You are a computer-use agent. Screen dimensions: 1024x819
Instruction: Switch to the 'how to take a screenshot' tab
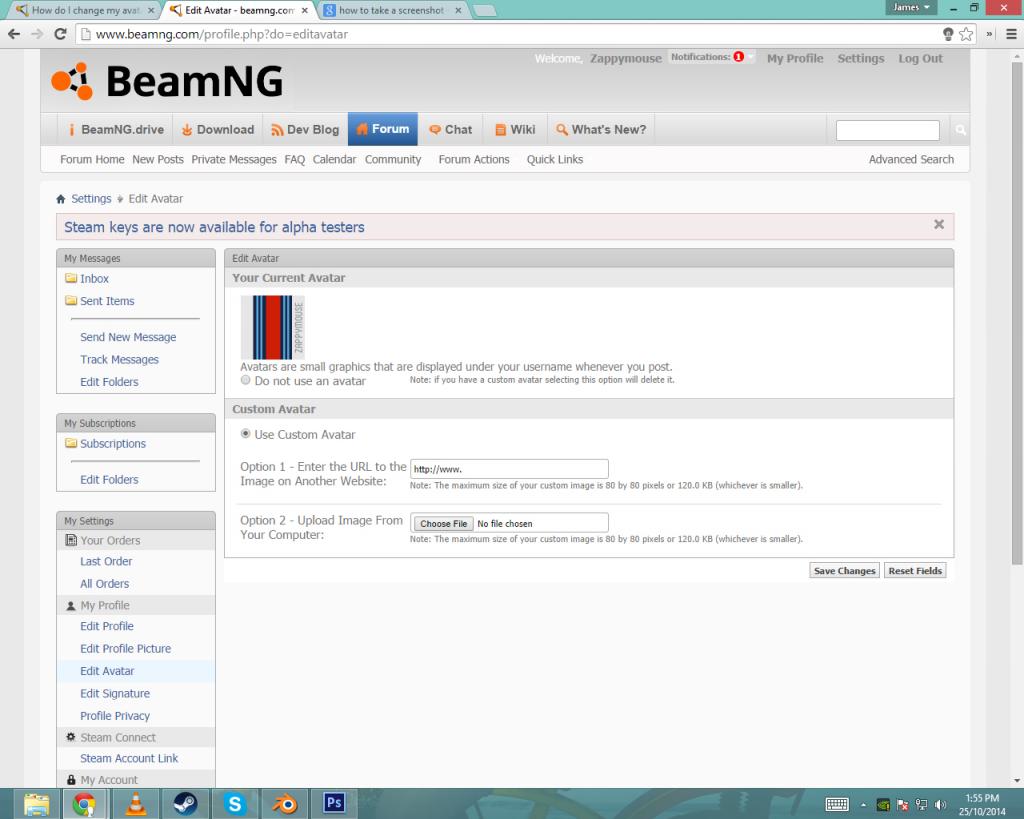point(391,10)
